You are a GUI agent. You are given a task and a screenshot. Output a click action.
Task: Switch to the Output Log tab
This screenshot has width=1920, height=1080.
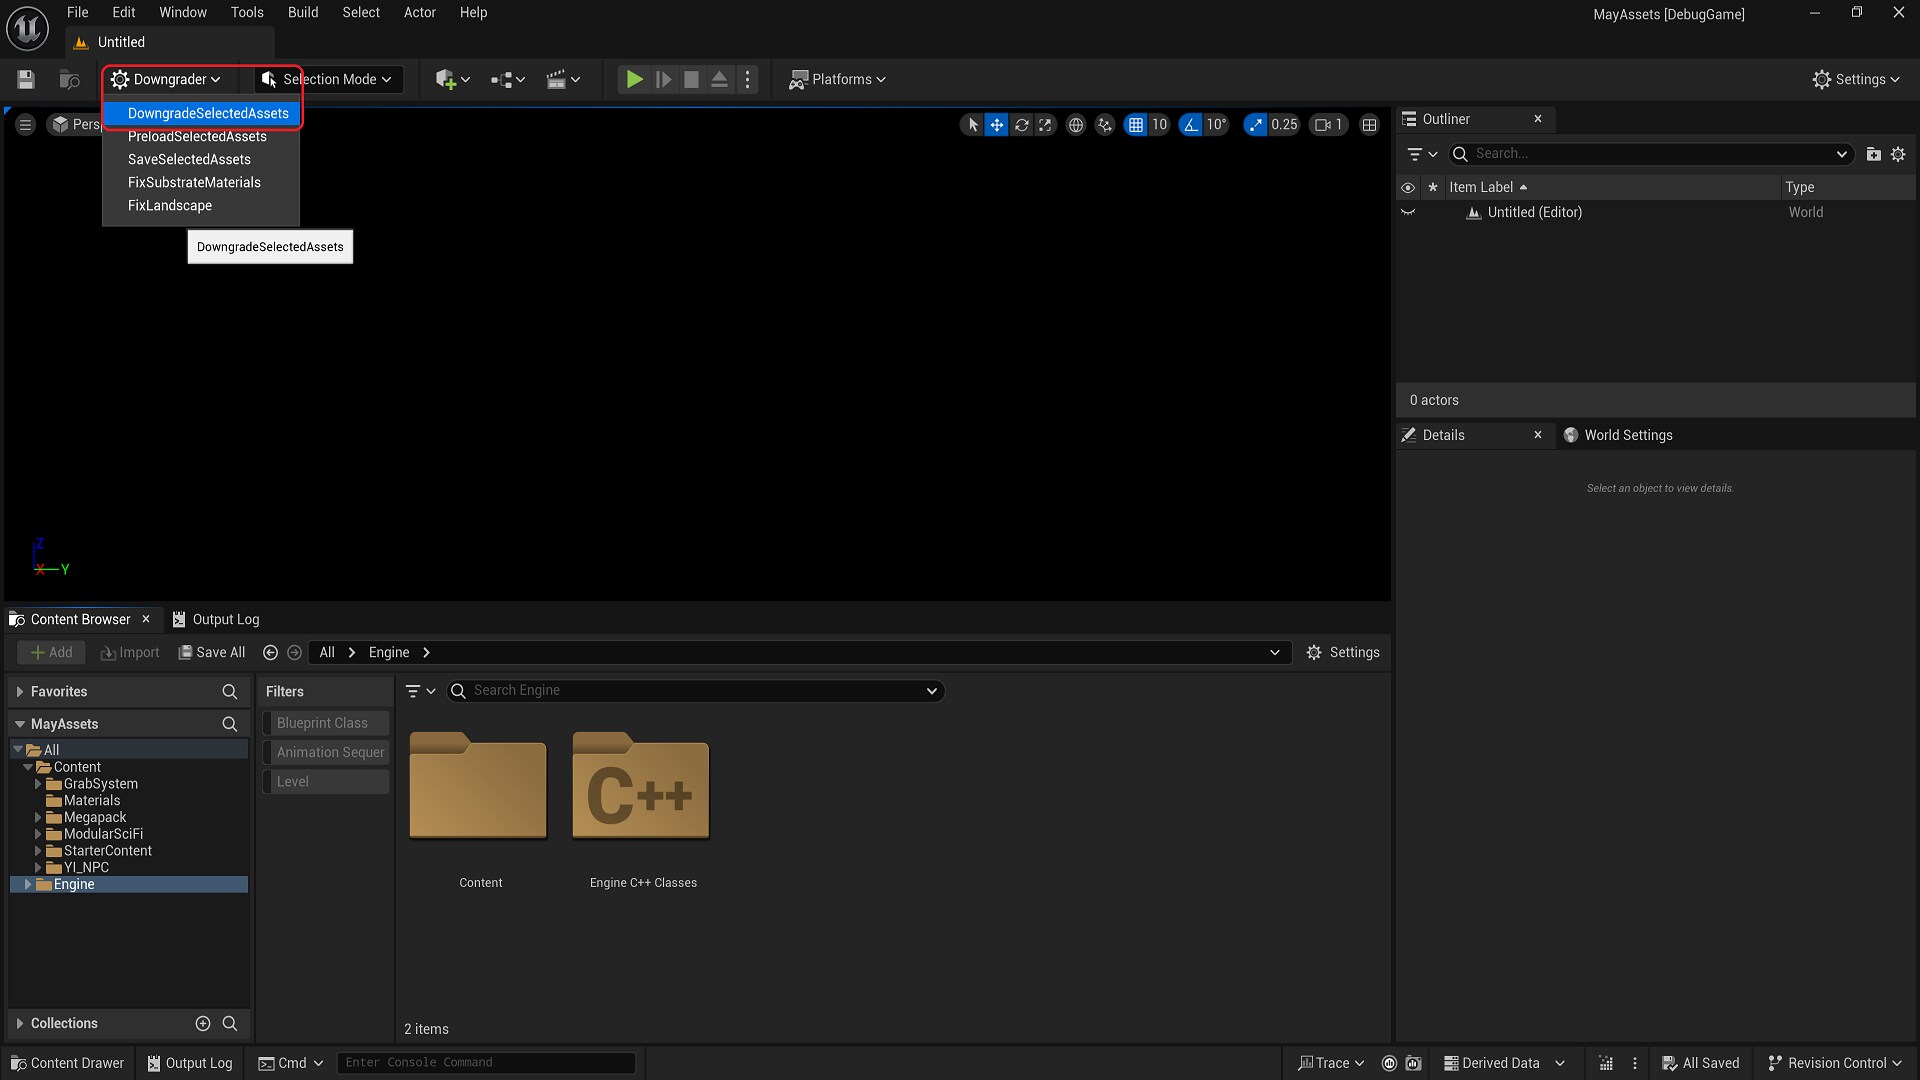tap(226, 618)
